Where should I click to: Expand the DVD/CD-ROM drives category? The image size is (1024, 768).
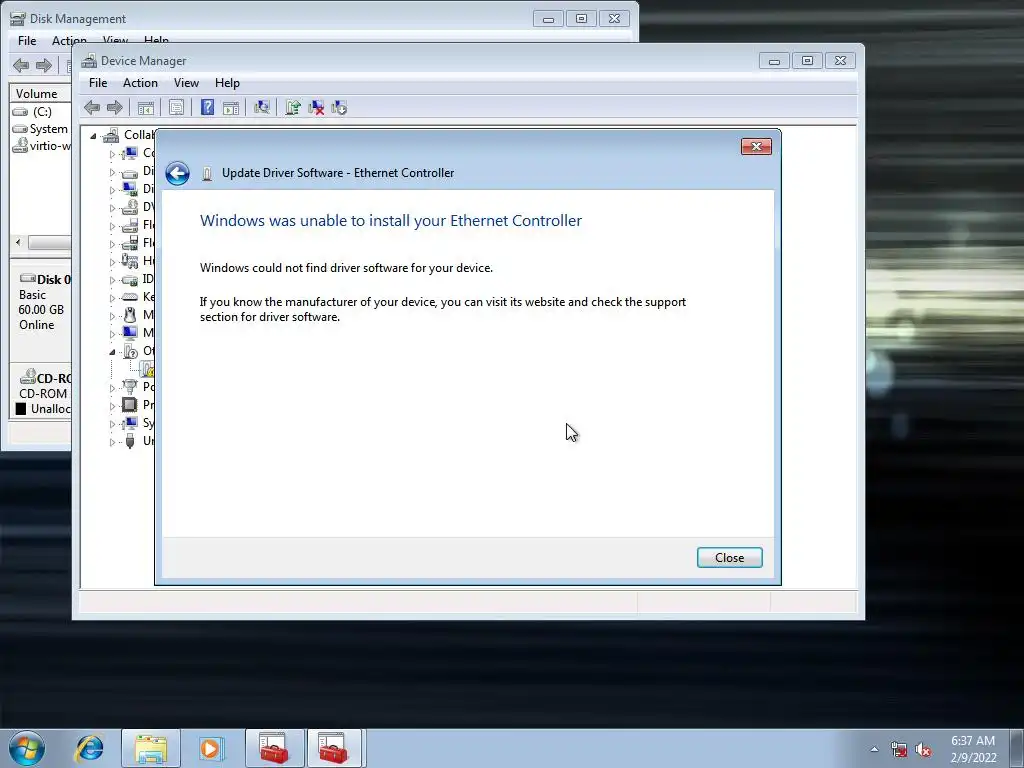(x=112, y=208)
